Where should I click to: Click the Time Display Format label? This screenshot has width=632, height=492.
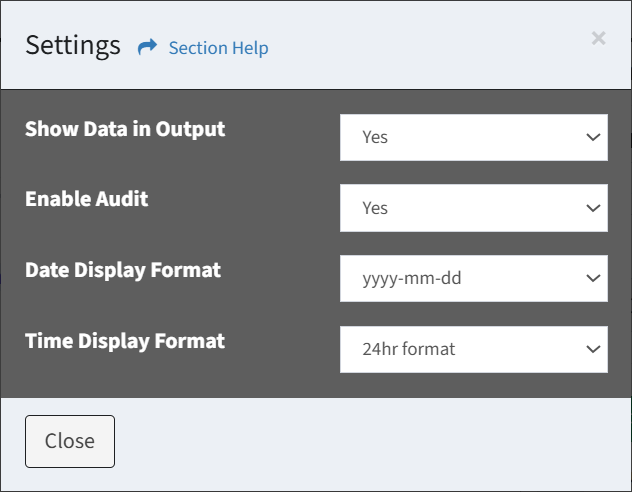coord(125,341)
